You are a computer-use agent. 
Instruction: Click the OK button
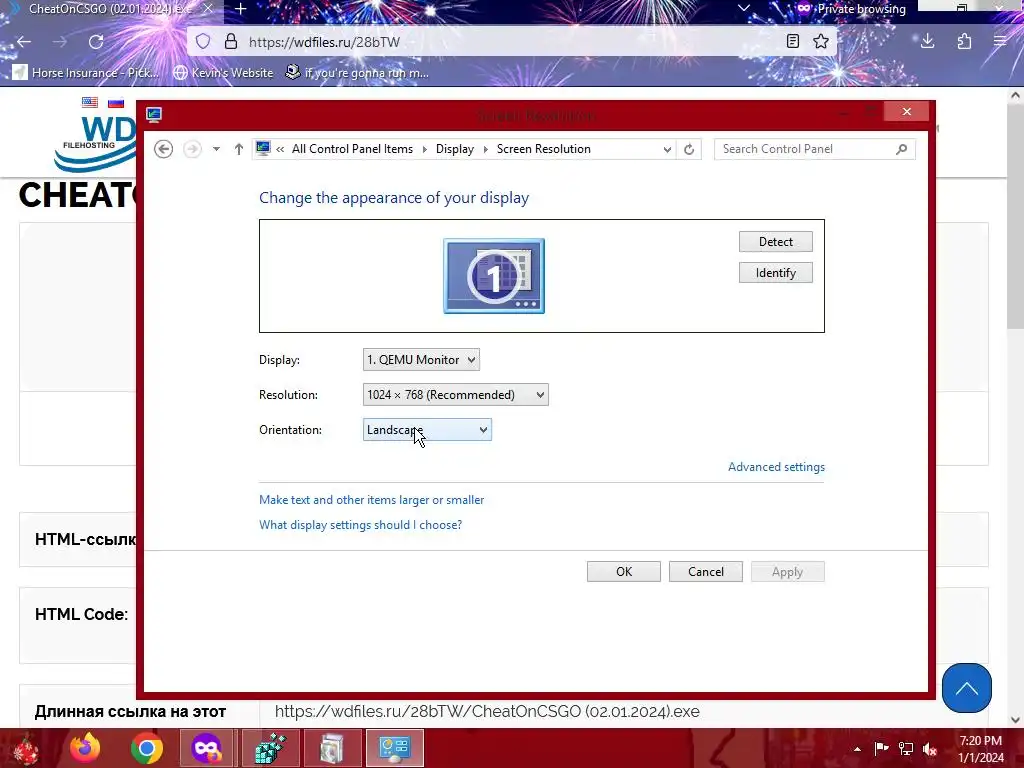pos(624,571)
